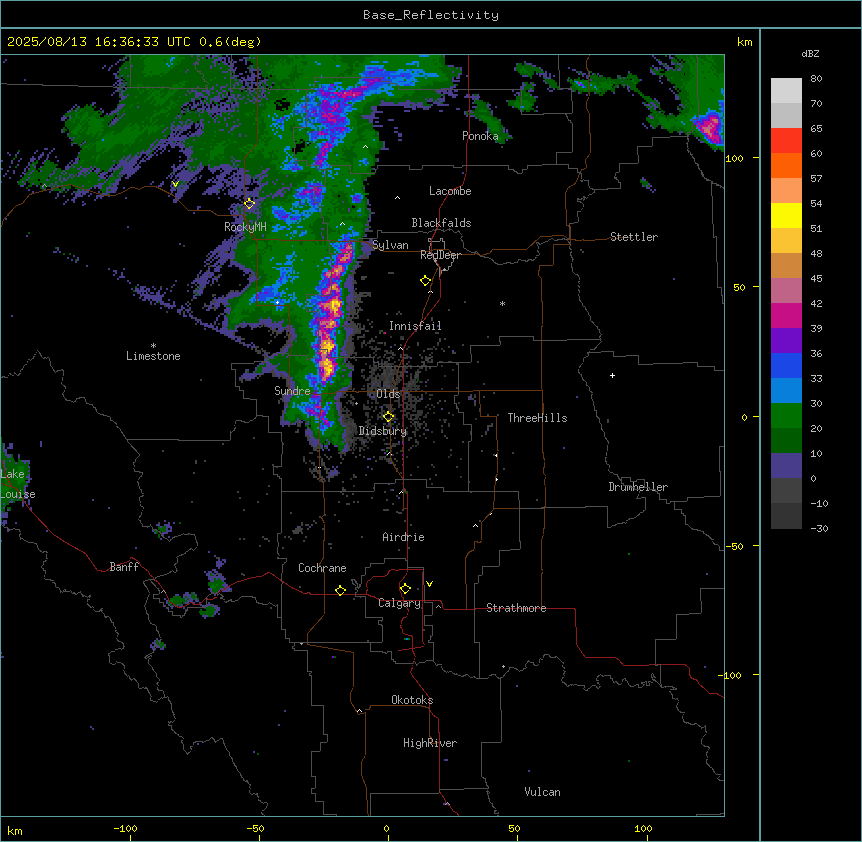Click the yellow diamond marker above RockyMH
The image size is (862, 842).
point(250,204)
